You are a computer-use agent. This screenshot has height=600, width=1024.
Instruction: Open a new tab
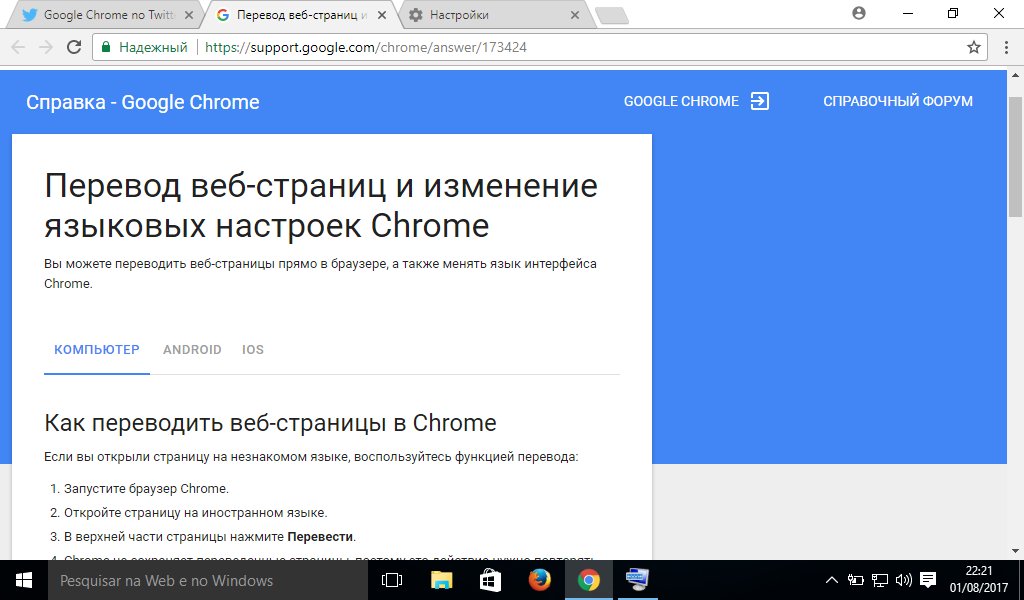pos(612,16)
